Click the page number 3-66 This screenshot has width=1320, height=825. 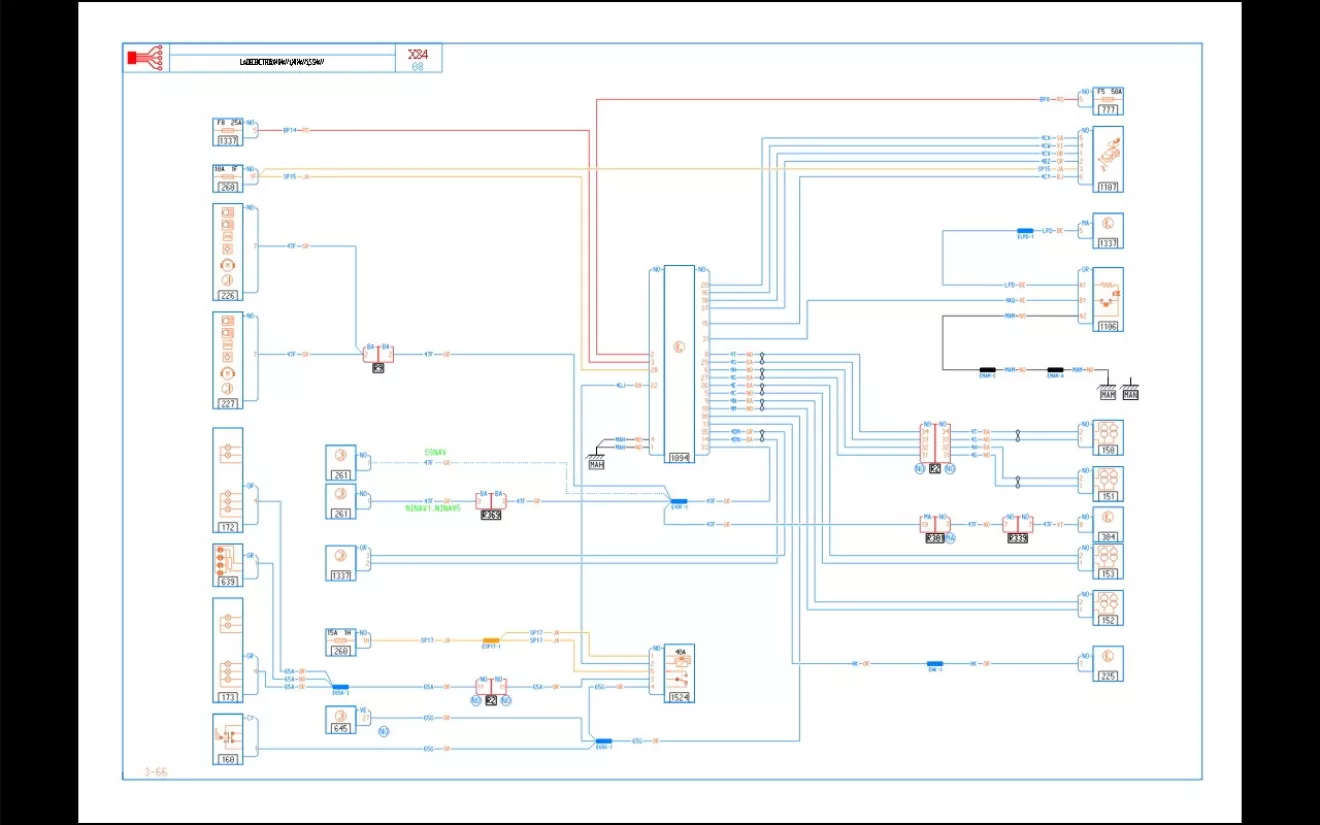[x=155, y=772]
